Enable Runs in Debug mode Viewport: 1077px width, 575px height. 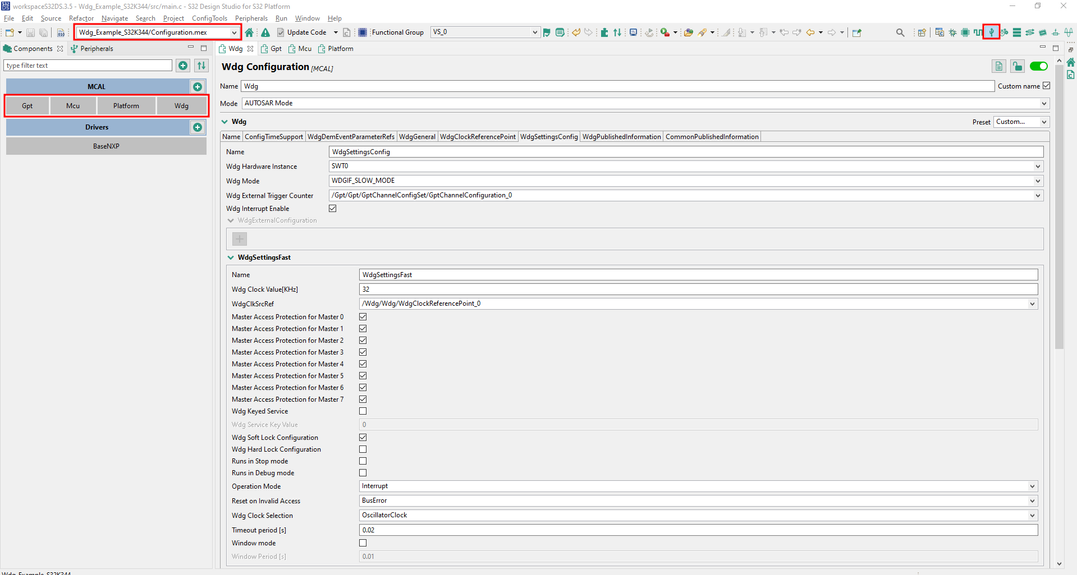tap(363, 473)
